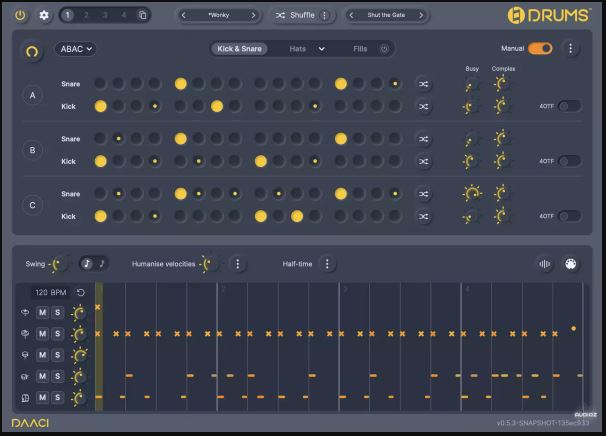Shuffle the section A Kick row

click(x=423, y=106)
